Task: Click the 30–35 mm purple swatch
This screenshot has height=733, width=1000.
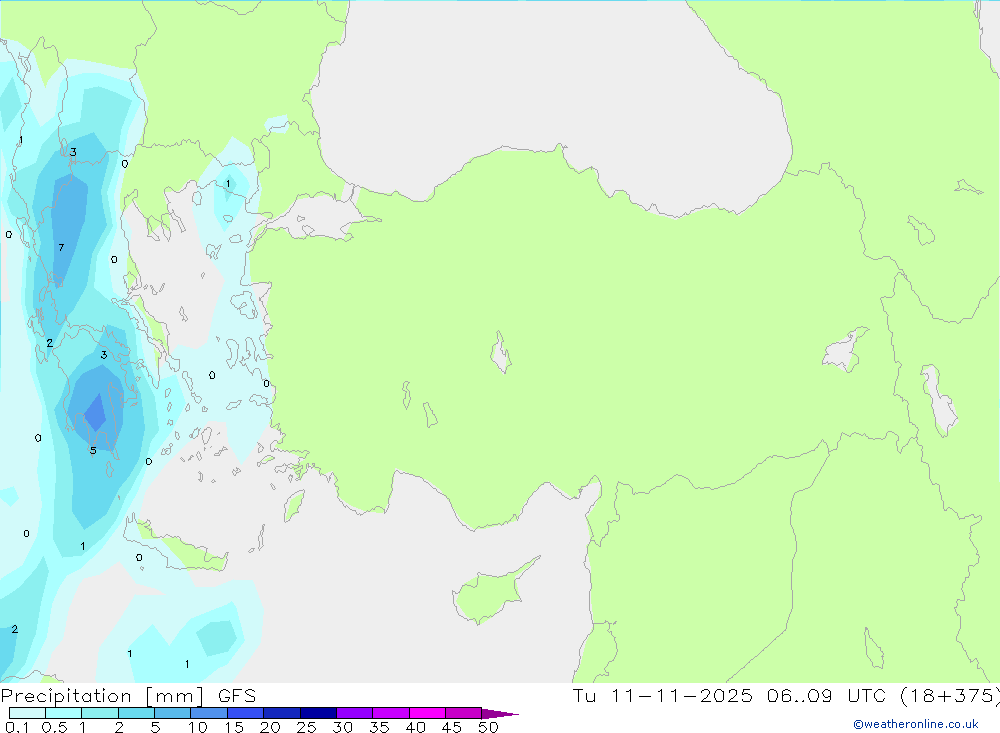Action: pos(354,713)
